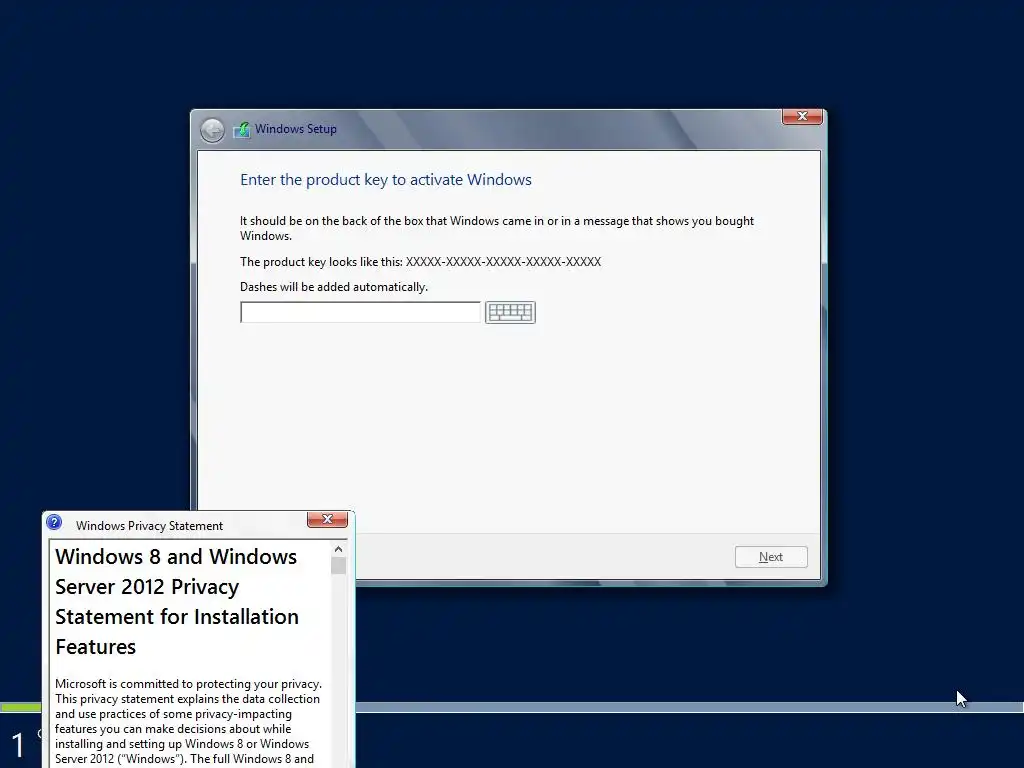This screenshot has width=1024, height=768.
Task: Click the "Windows Privacy Statement" title bar text
Action: (x=150, y=526)
